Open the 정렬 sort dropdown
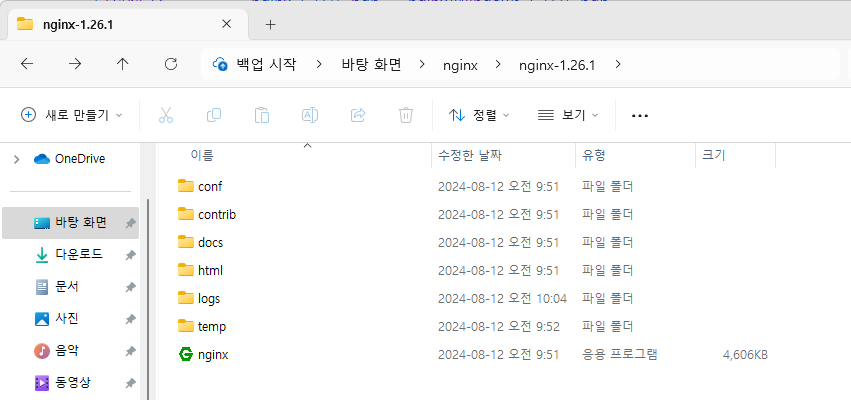 click(x=479, y=115)
